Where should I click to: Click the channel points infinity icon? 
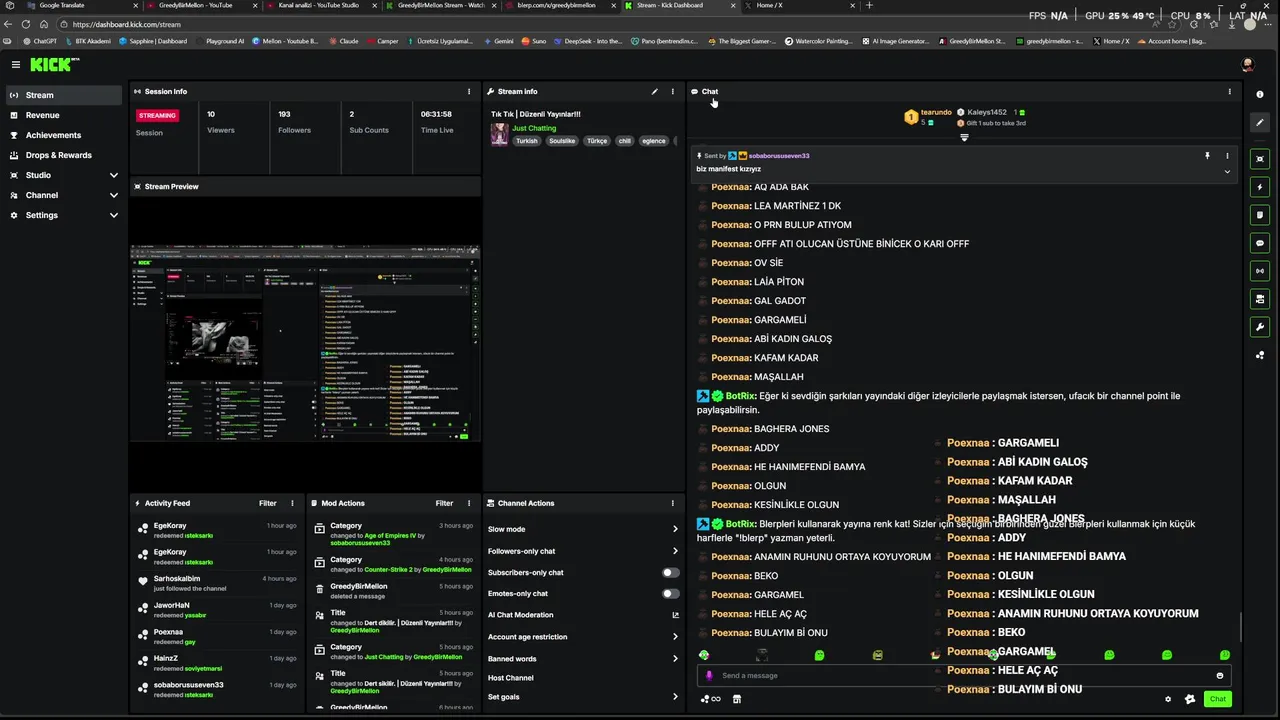pos(710,699)
